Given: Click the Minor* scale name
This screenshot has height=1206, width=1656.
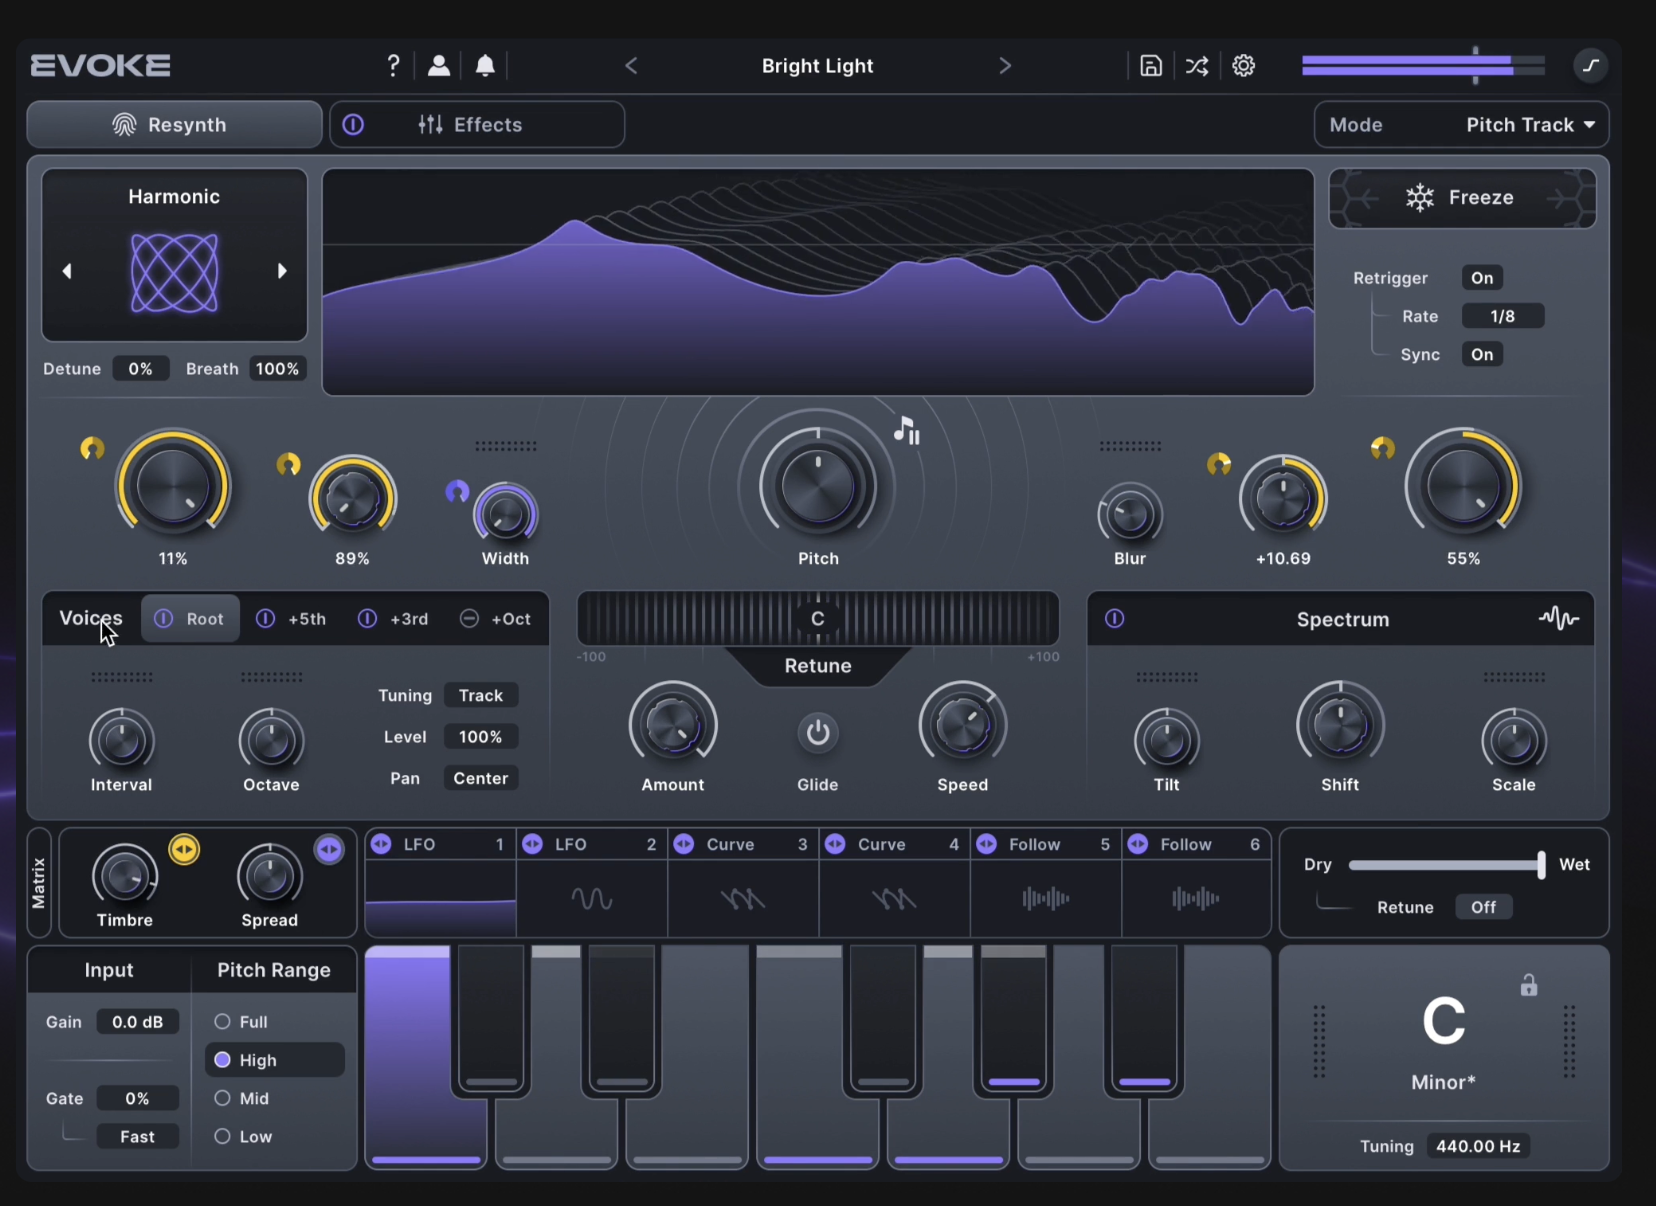Looking at the screenshot, I should tap(1443, 1082).
